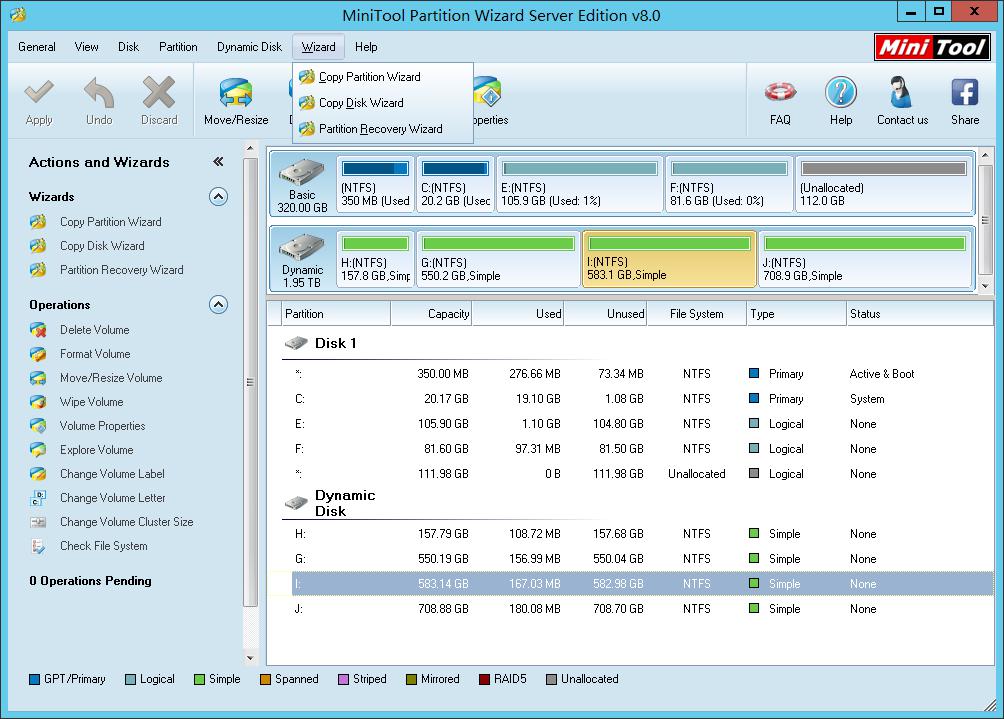Click the Facebook Share icon
Screen dimensions: 1004x719
click(x=964, y=93)
